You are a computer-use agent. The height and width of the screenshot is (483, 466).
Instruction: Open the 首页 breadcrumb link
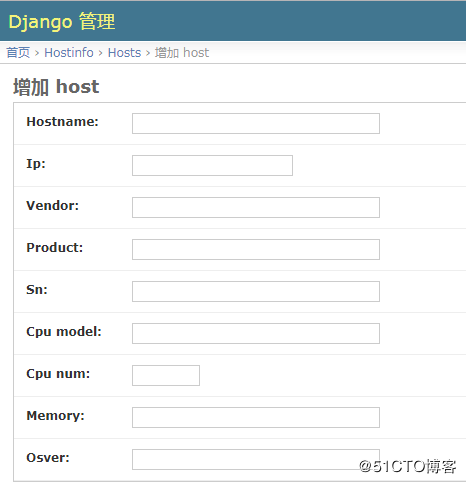click(18, 53)
